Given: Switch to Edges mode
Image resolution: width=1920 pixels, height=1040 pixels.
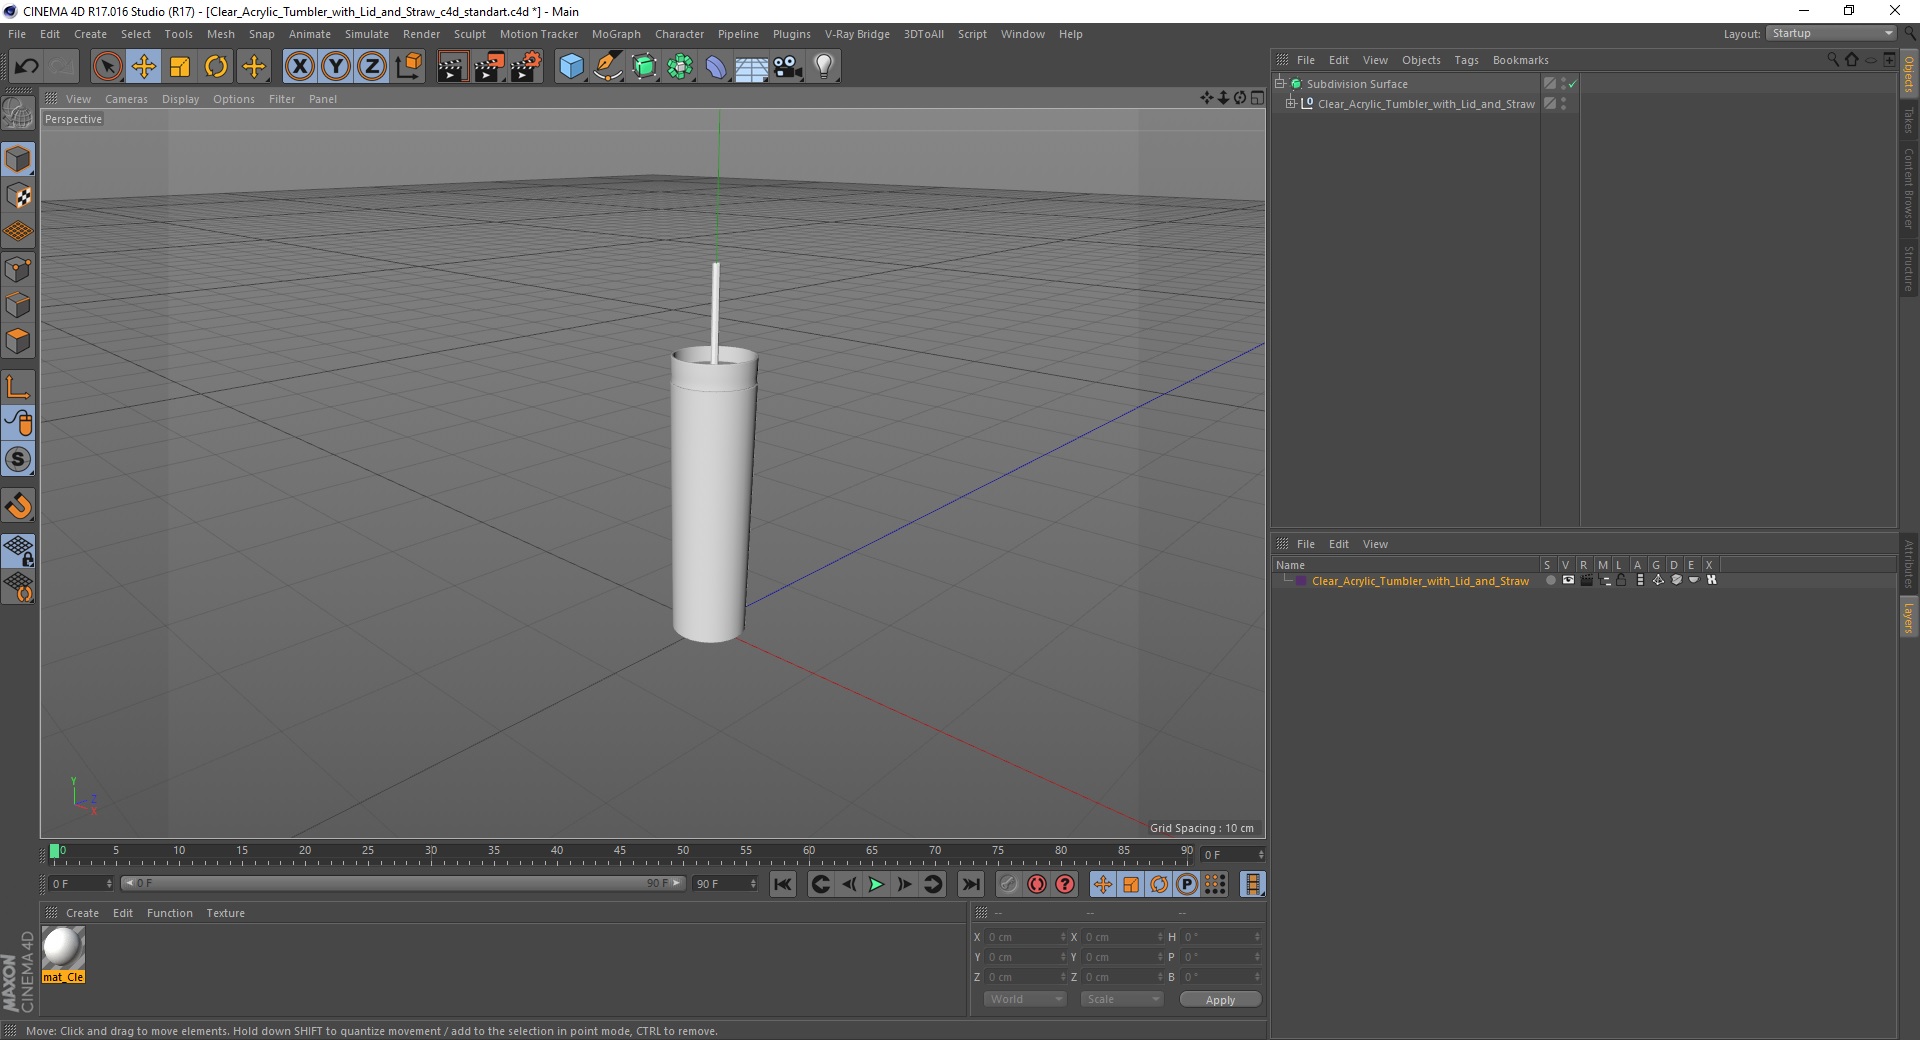Looking at the screenshot, I should 18,305.
